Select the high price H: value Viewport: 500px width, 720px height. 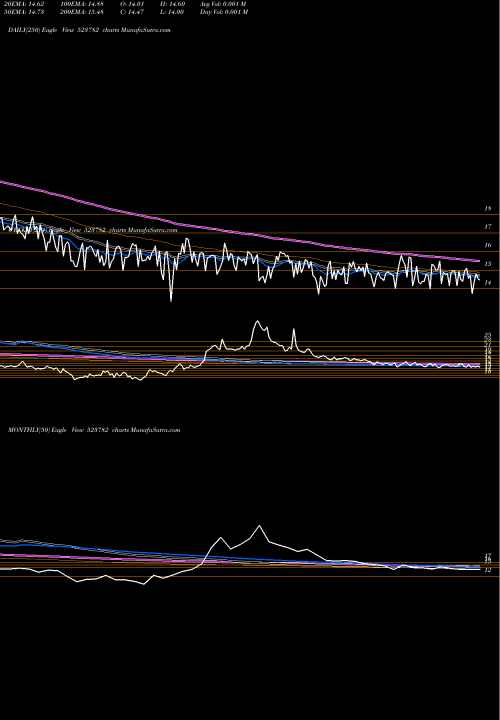click(x=173, y=4)
